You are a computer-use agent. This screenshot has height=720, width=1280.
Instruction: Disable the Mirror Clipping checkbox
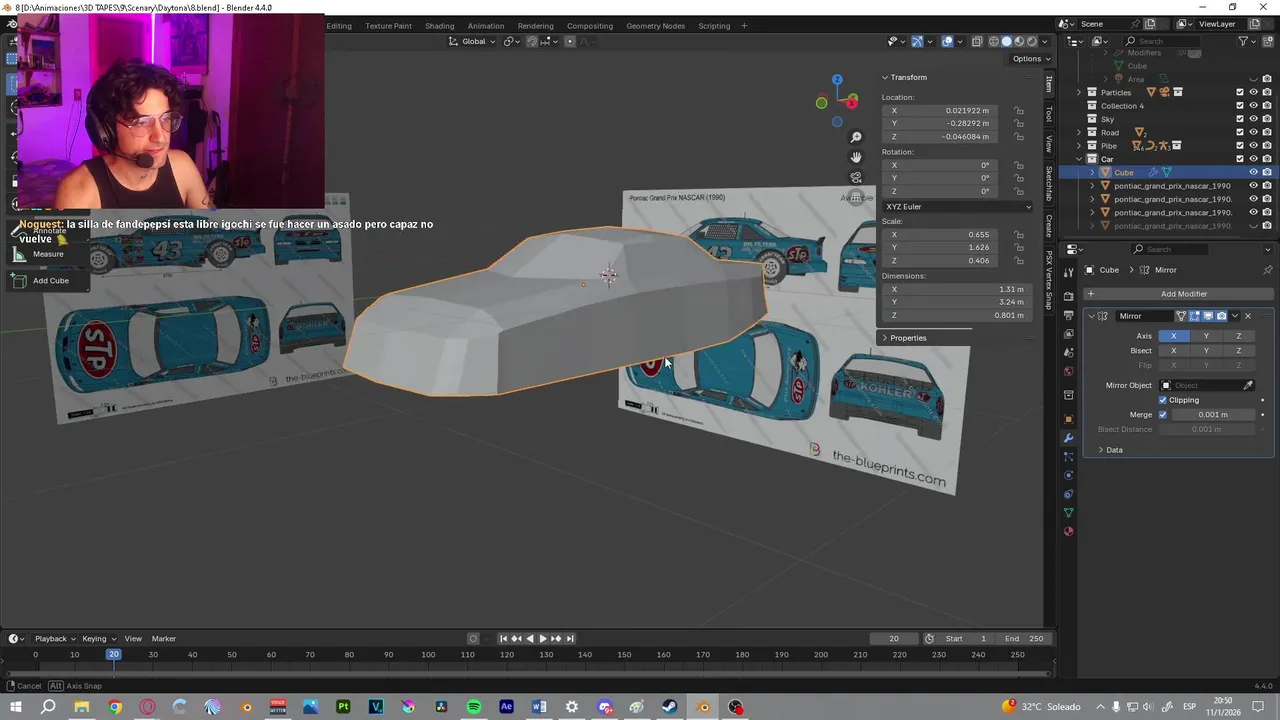(x=1163, y=400)
